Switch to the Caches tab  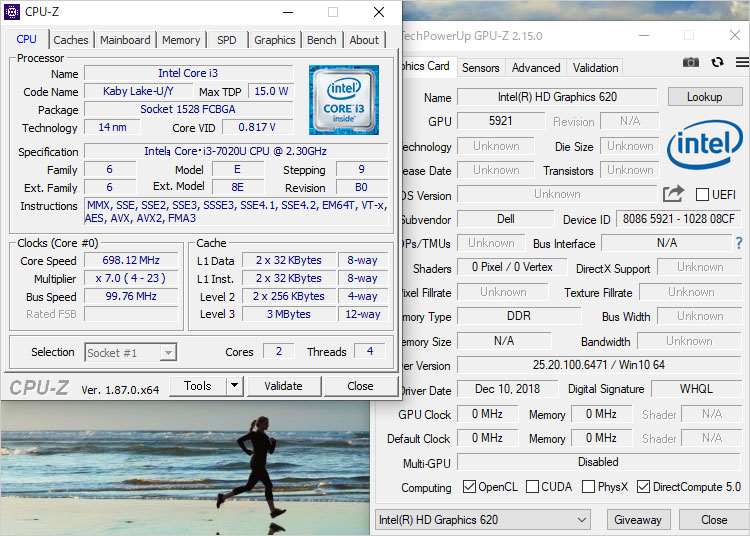pyautogui.click(x=71, y=40)
